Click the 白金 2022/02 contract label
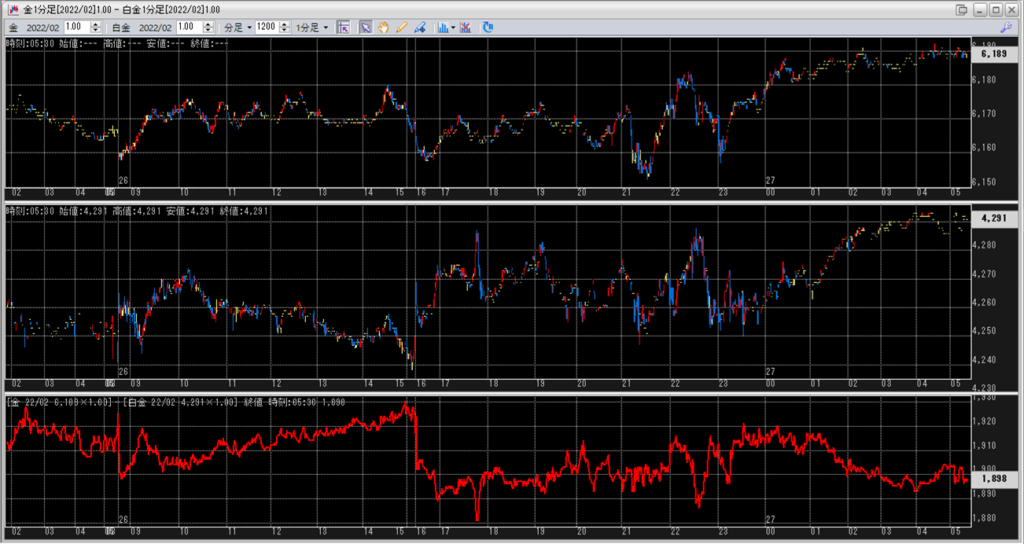This screenshot has width=1024, height=544. 156,27
